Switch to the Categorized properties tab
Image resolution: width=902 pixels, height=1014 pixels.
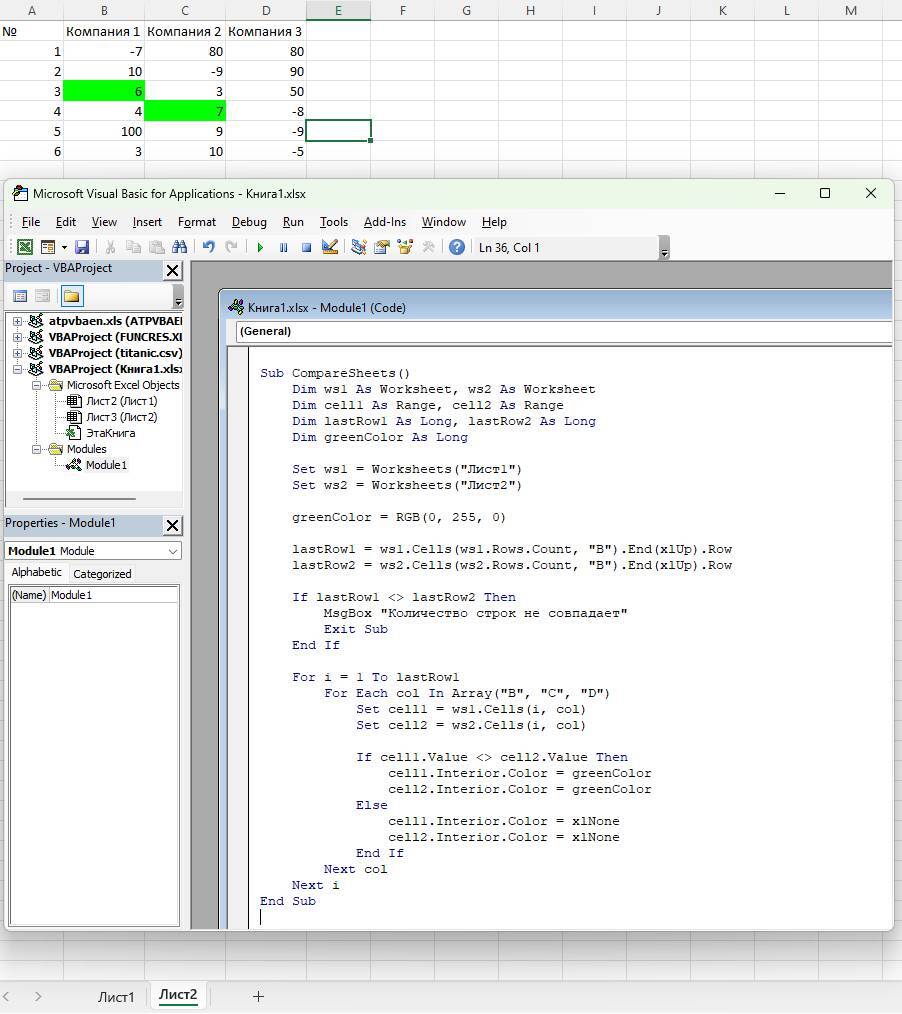[102, 574]
